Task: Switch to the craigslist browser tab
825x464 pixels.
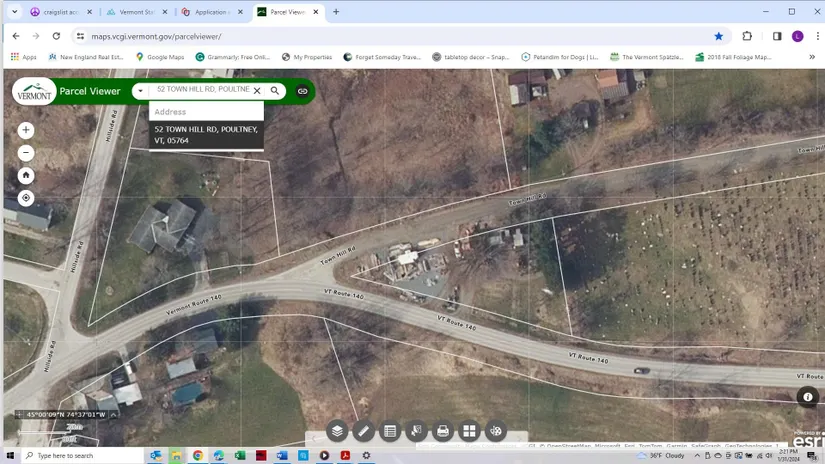Action: (60, 12)
